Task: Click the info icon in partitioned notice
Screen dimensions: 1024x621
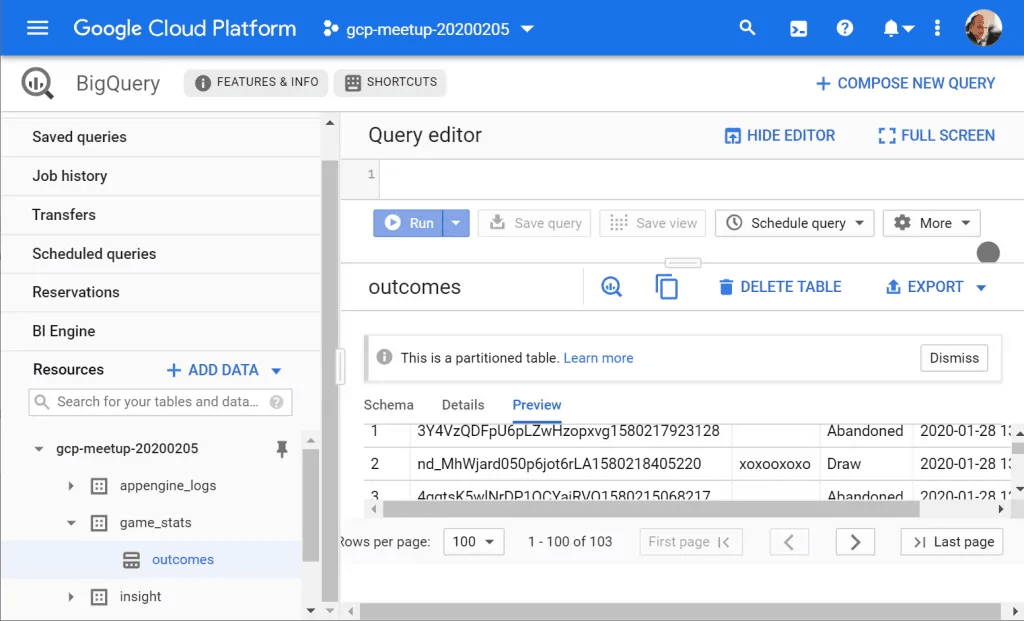Action: pyautogui.click(x=385, y=357)
